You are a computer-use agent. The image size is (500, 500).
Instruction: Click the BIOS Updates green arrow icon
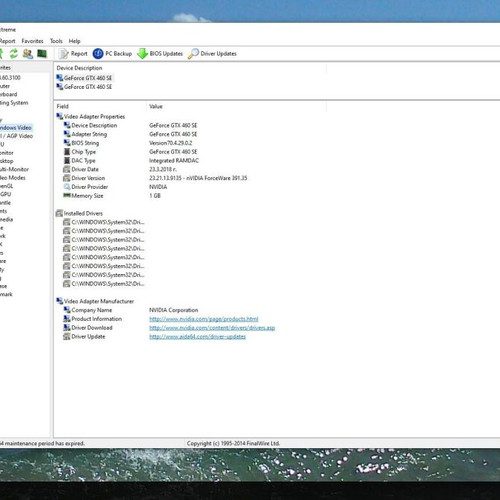[142, 54]
